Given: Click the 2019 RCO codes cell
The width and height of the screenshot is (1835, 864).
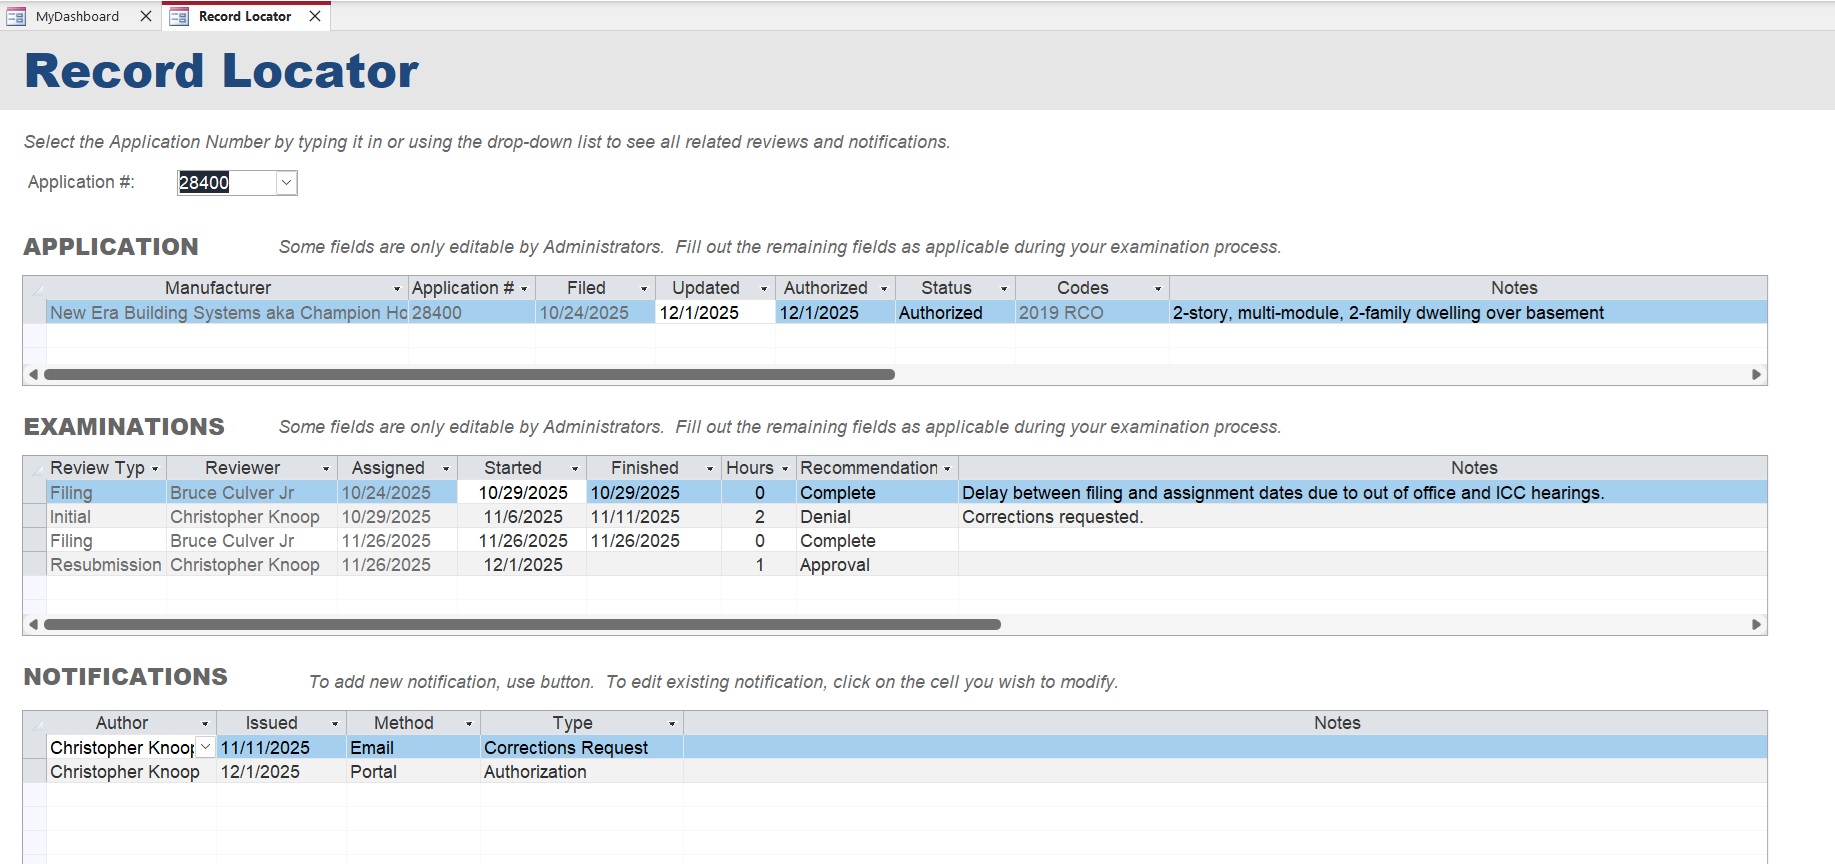Looking at the screenshot, I should pyautogui.click(x=1092, y=313).
